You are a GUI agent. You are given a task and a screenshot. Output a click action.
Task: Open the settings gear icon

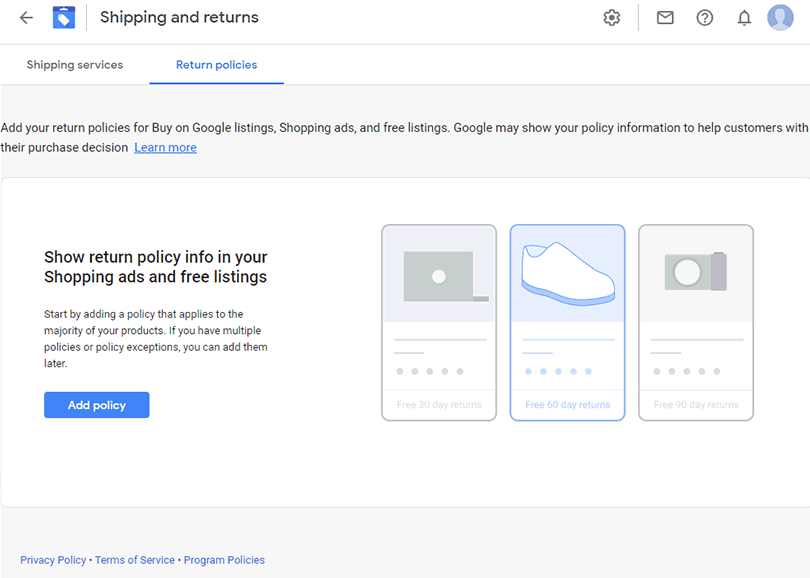612,18
